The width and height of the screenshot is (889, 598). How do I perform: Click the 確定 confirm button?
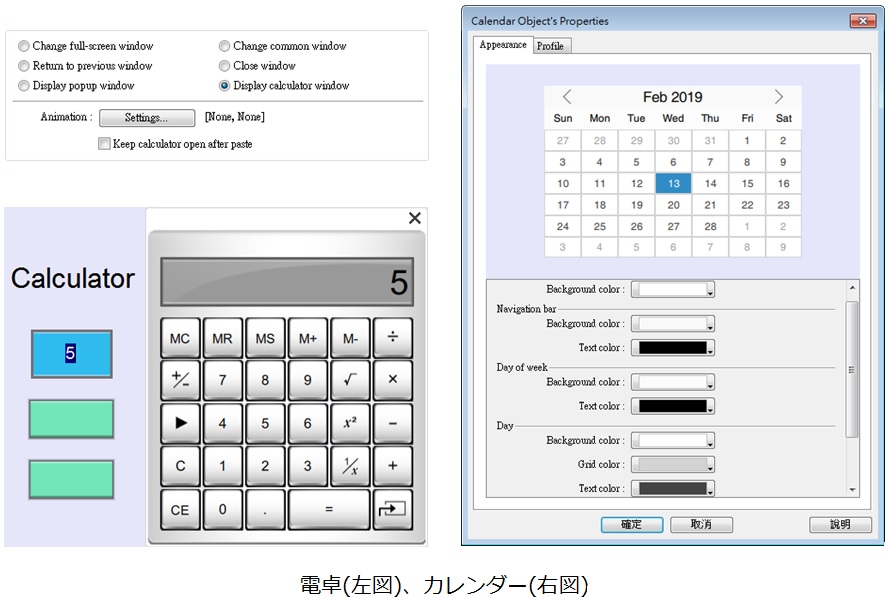[x=631, y=524]
